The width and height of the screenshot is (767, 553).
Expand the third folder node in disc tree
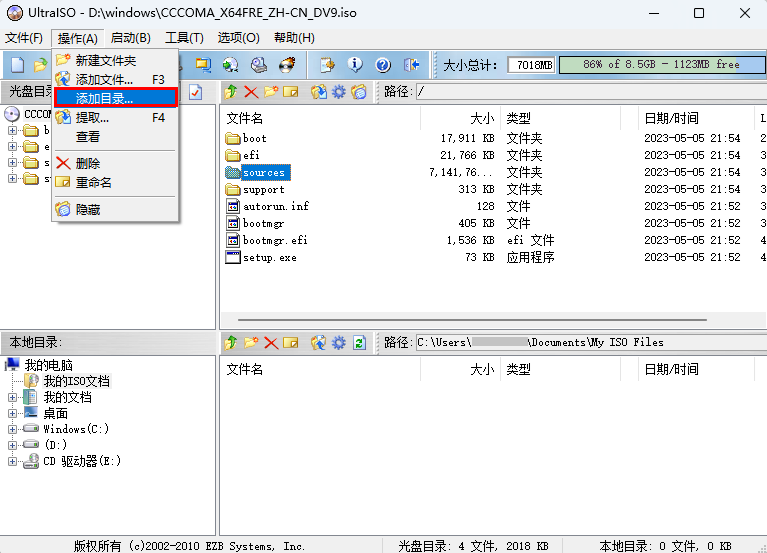(12, 162)
